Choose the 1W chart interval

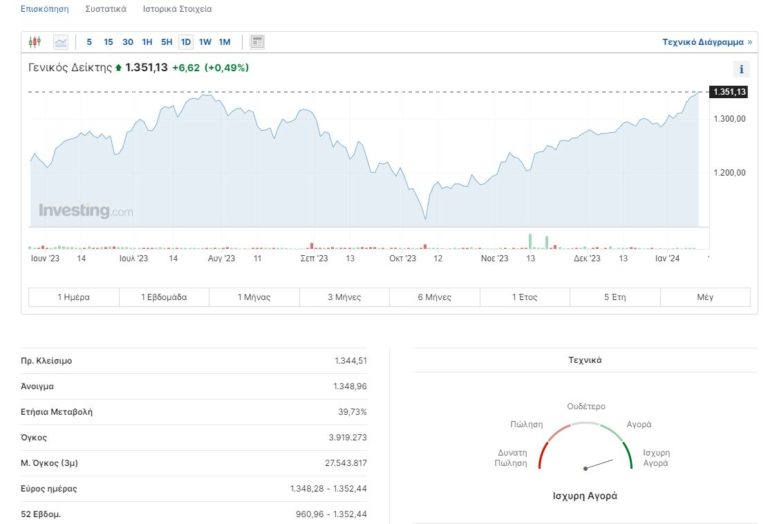(205, 42)
